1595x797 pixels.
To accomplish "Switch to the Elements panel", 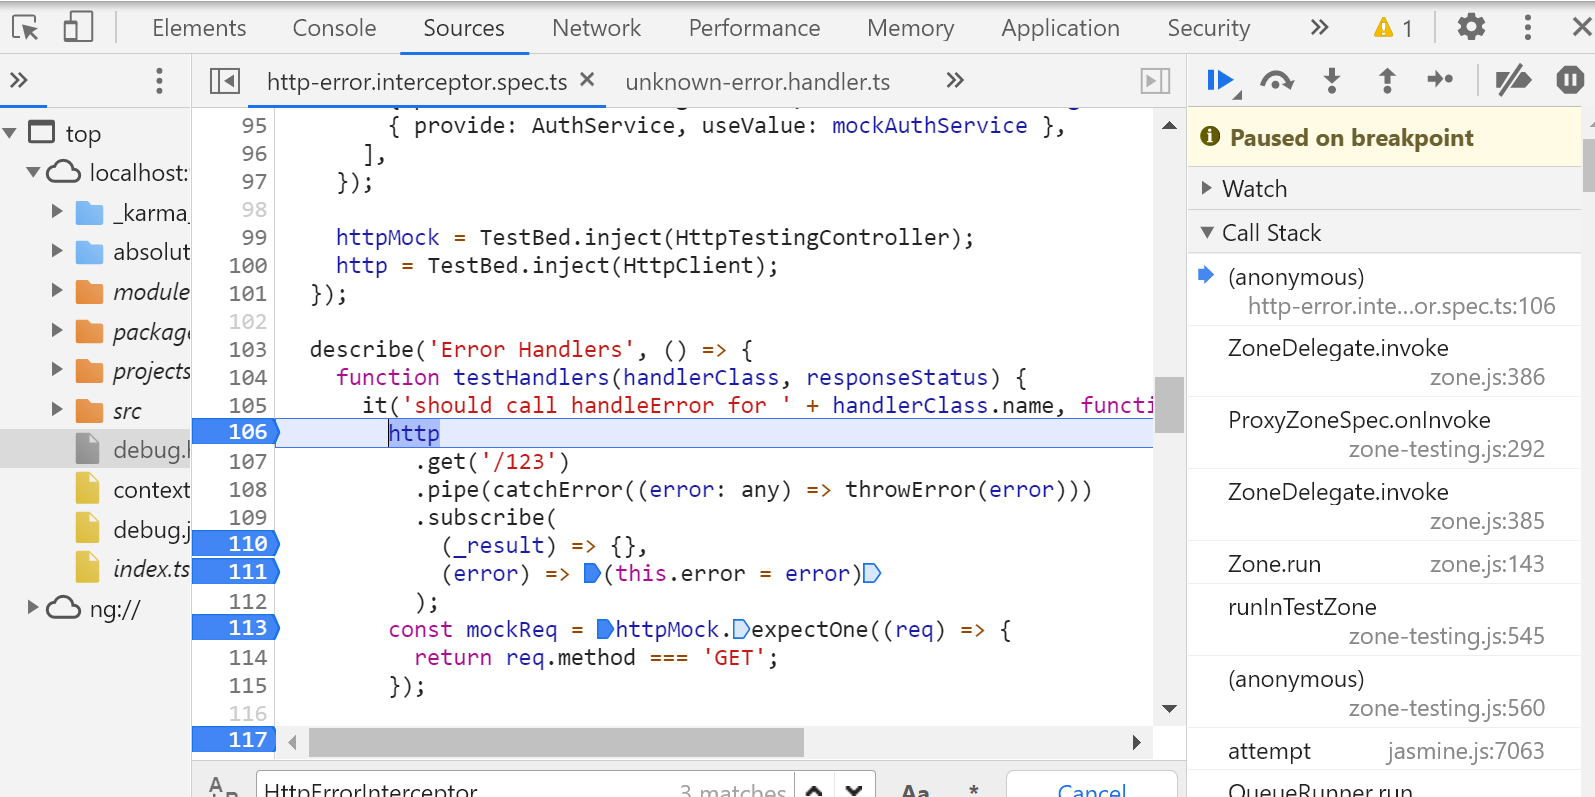I will [199, 28].
